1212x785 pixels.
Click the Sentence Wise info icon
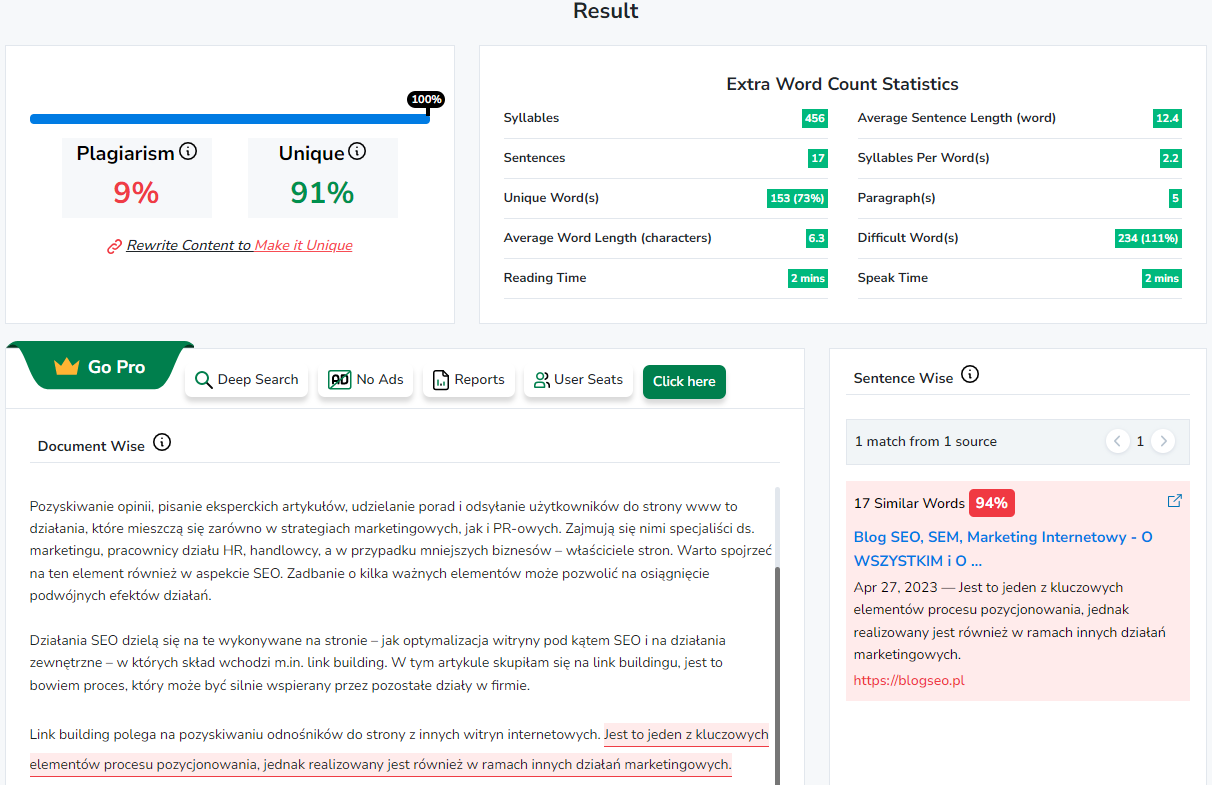pos(970,375)
